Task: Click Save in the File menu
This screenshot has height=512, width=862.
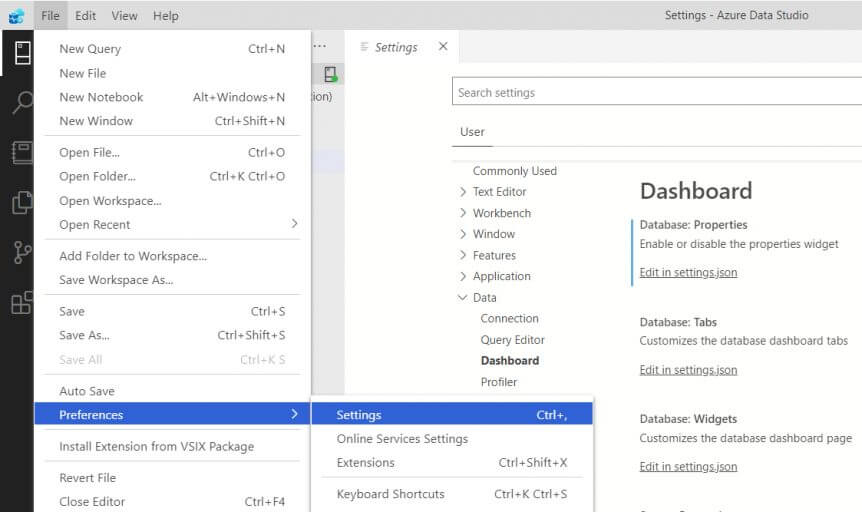Action: [172, 311]
